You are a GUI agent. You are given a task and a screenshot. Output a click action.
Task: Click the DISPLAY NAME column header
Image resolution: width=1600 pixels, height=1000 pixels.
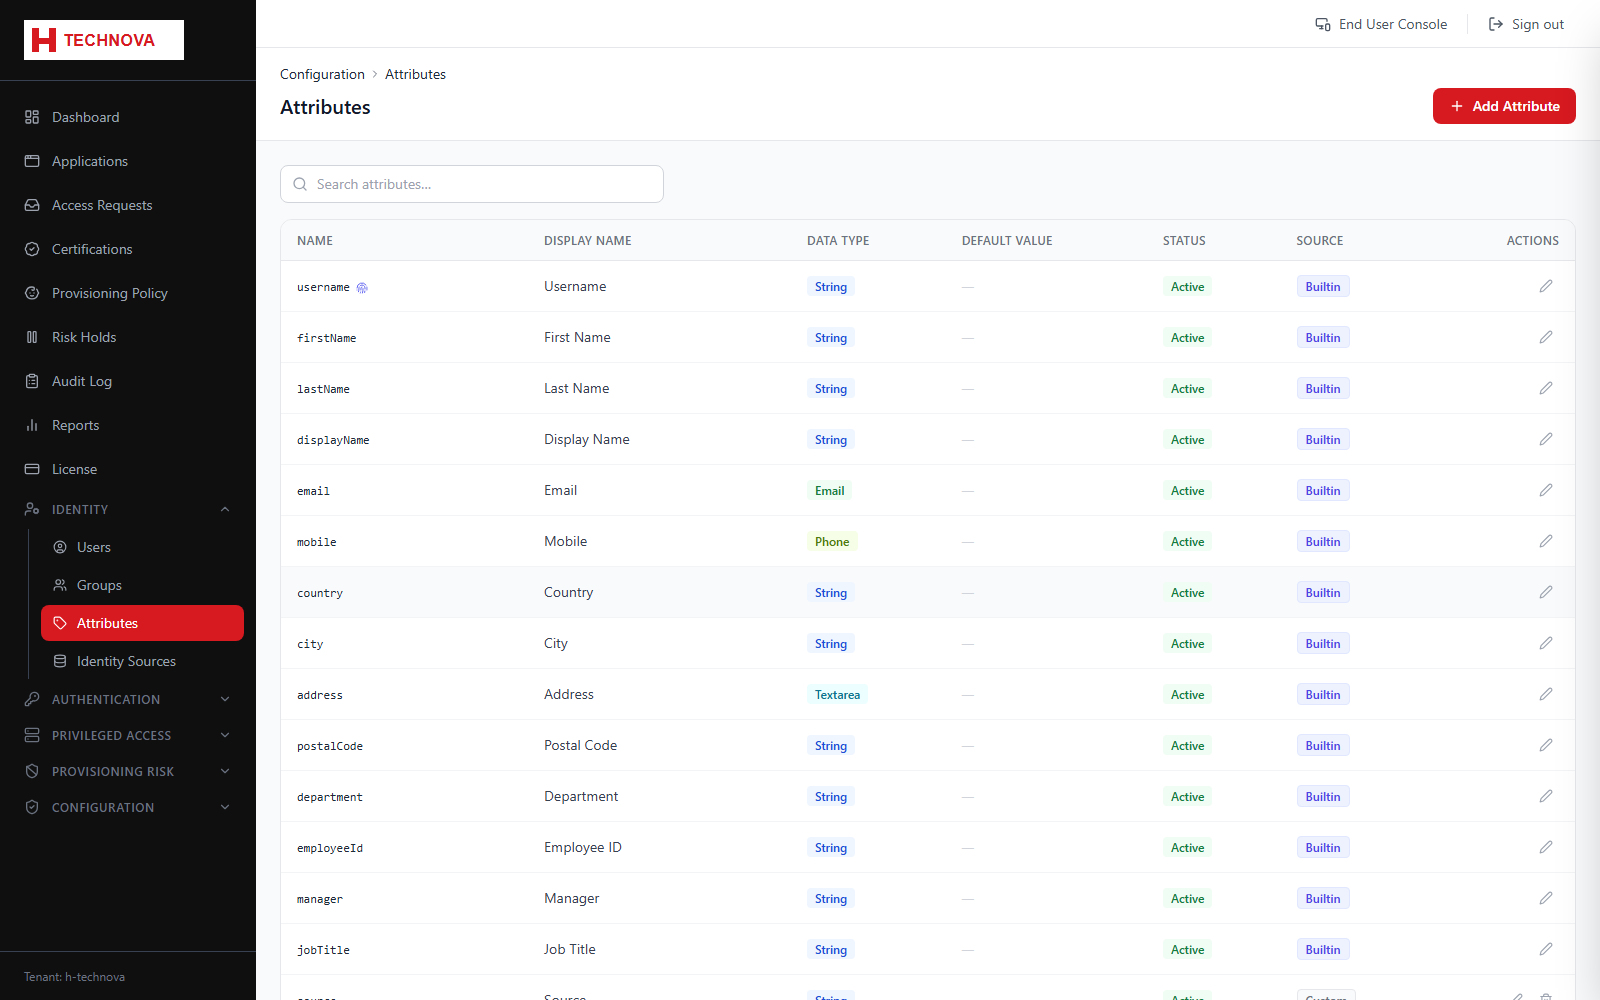click(588, 241)
